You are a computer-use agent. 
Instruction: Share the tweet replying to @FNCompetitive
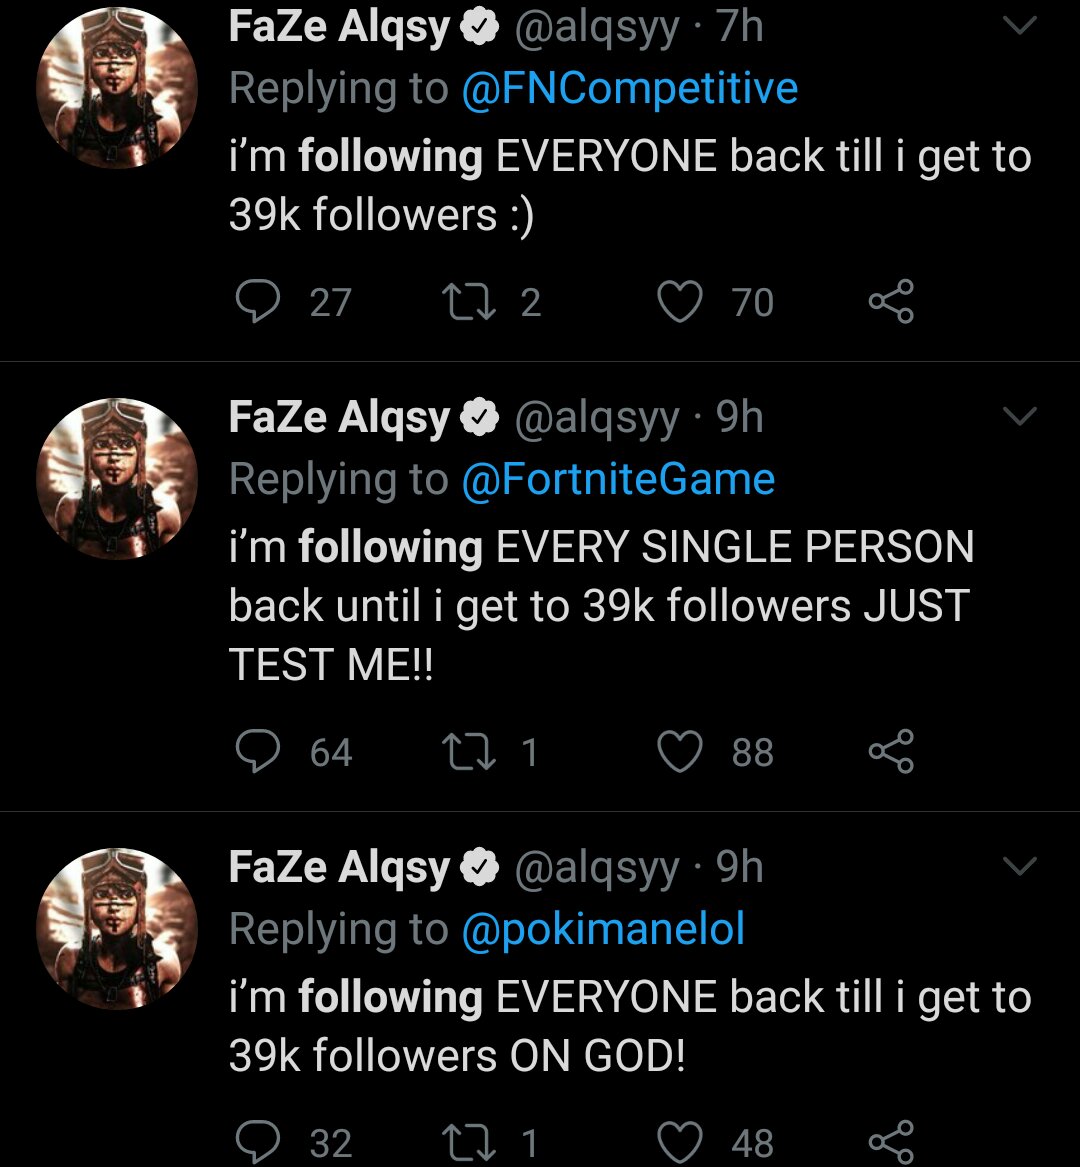(x=890, y=302)
